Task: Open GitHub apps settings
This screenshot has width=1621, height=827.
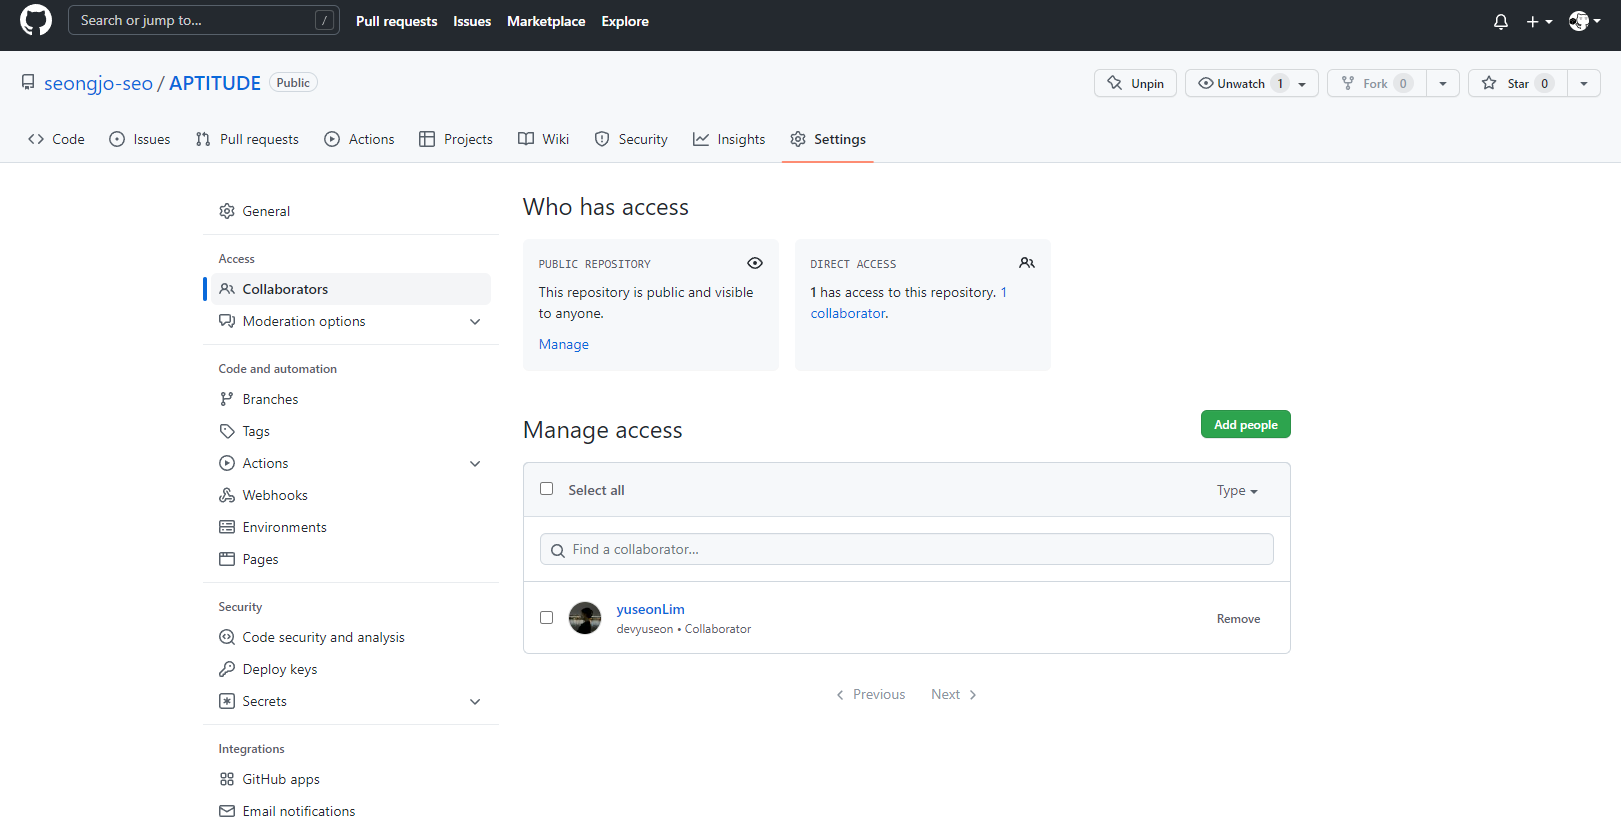Action: point(351,779)
